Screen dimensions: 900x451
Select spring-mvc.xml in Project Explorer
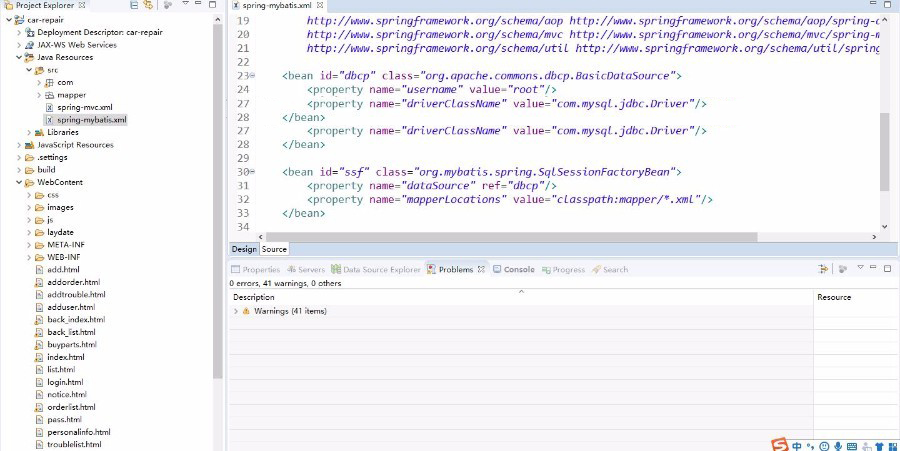pos(84,107)
